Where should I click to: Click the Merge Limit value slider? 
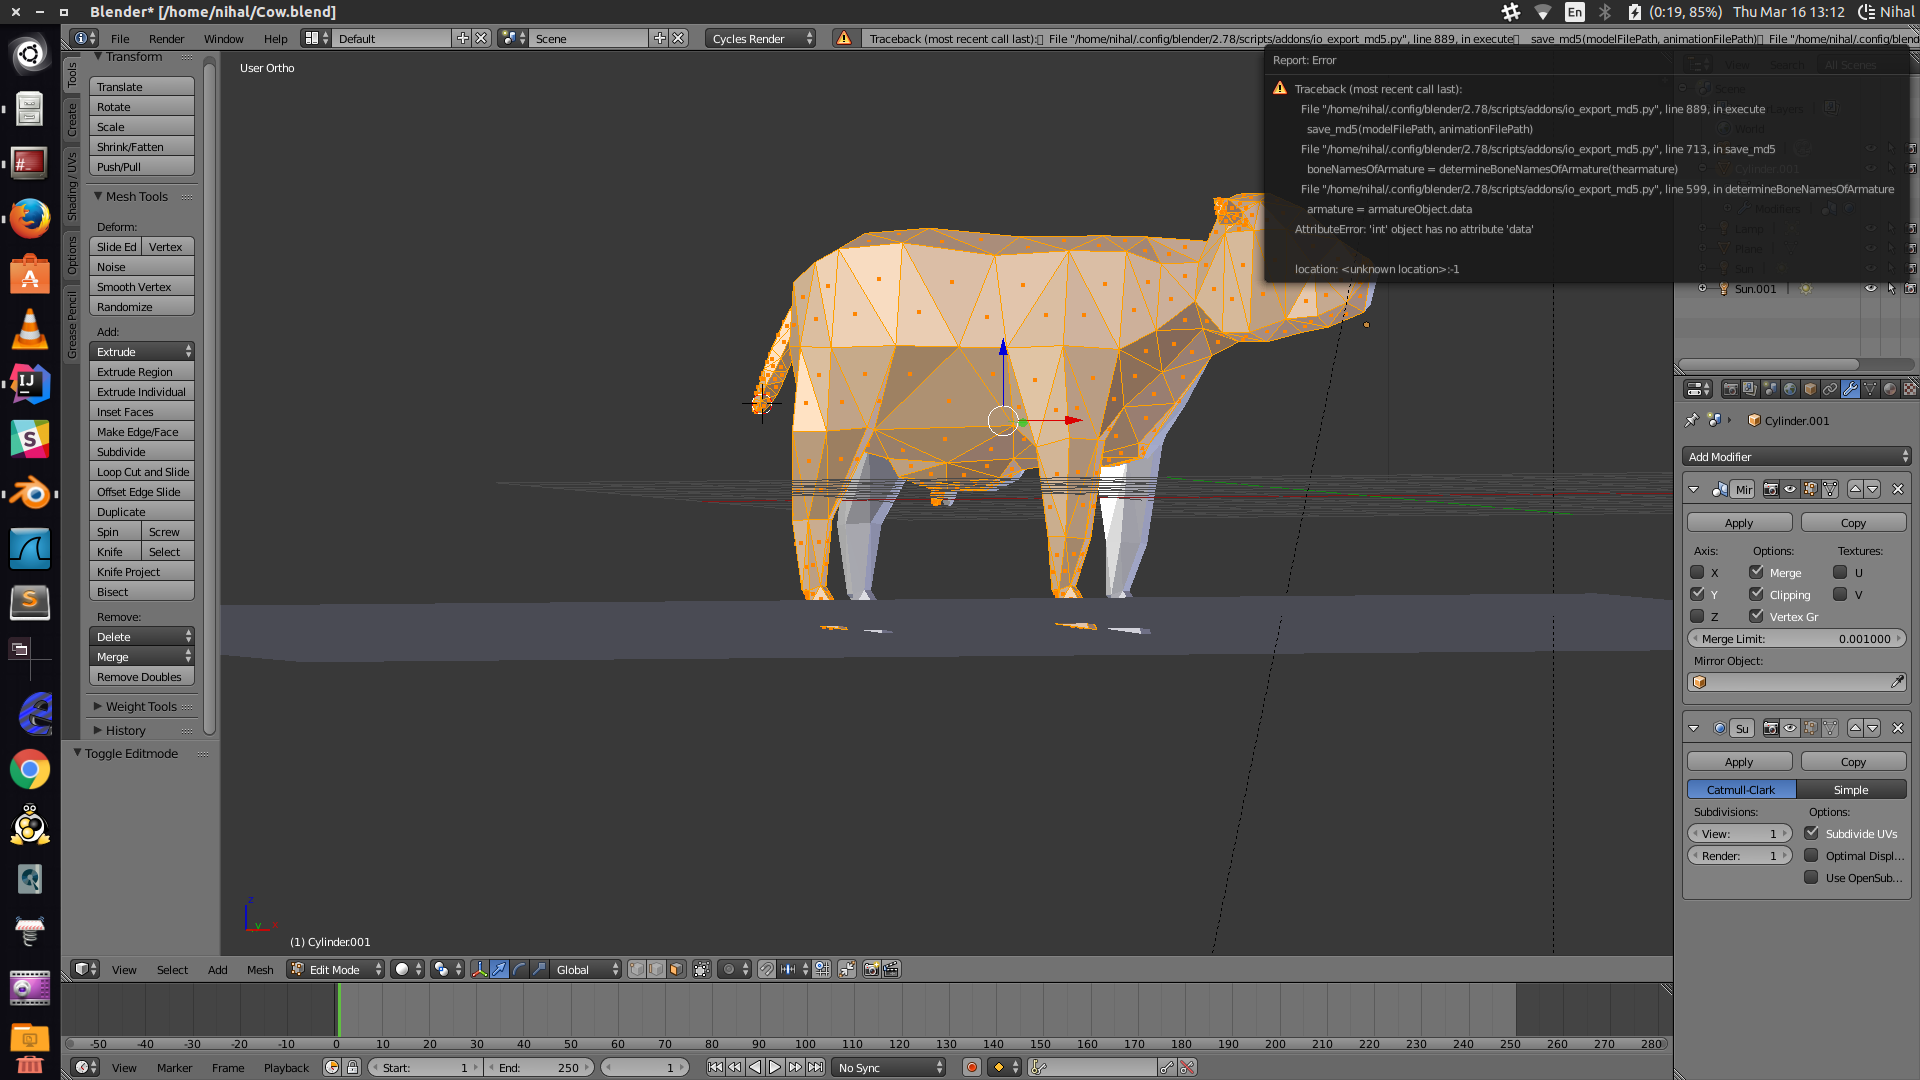tap(1796, 638)
